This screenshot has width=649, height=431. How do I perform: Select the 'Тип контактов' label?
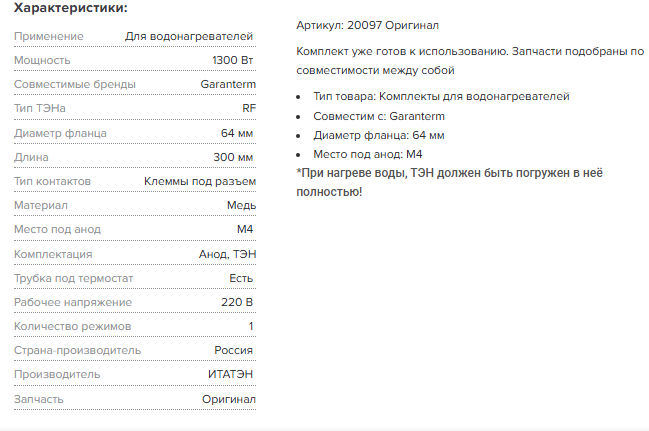click(53, 181)
